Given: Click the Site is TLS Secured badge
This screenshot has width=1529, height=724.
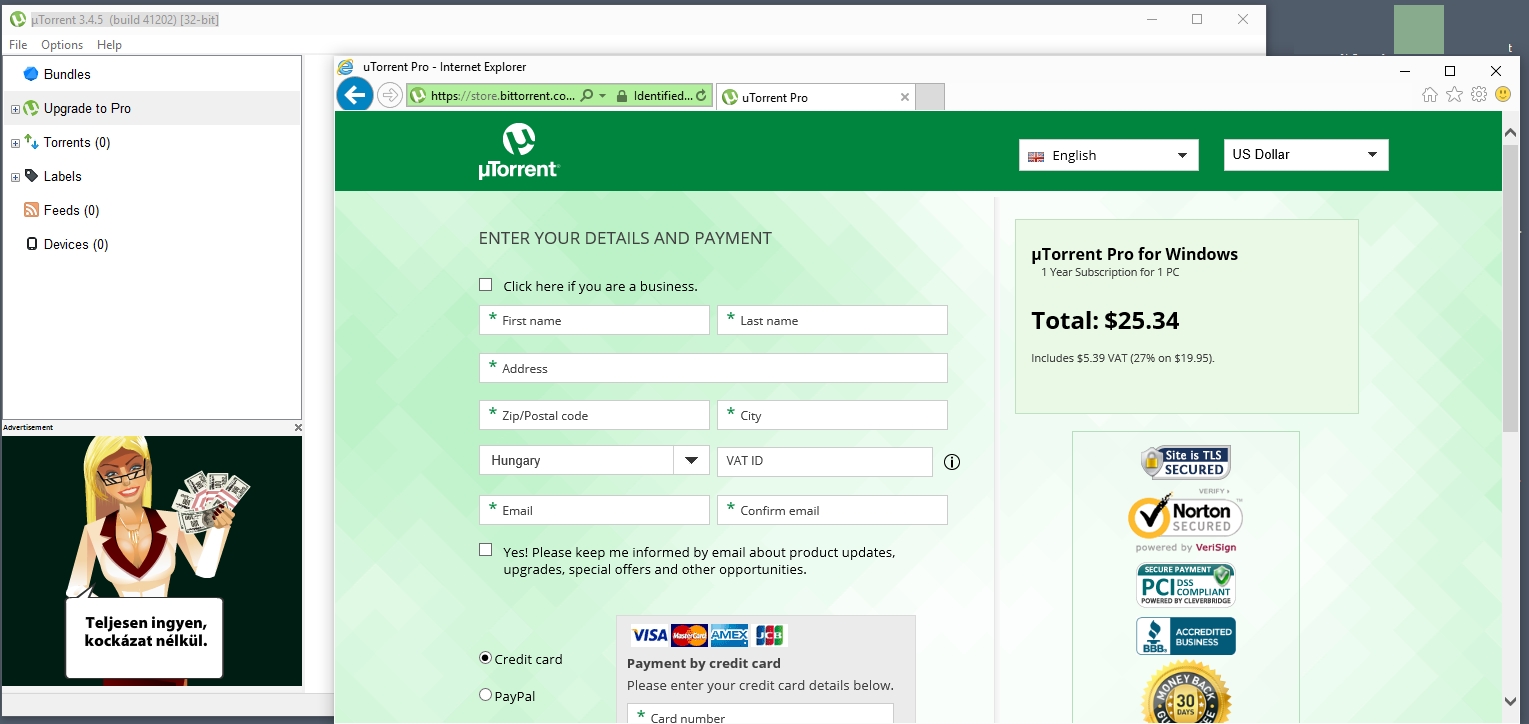Looking at the screenshot, I should click(x=1186, y=463).
